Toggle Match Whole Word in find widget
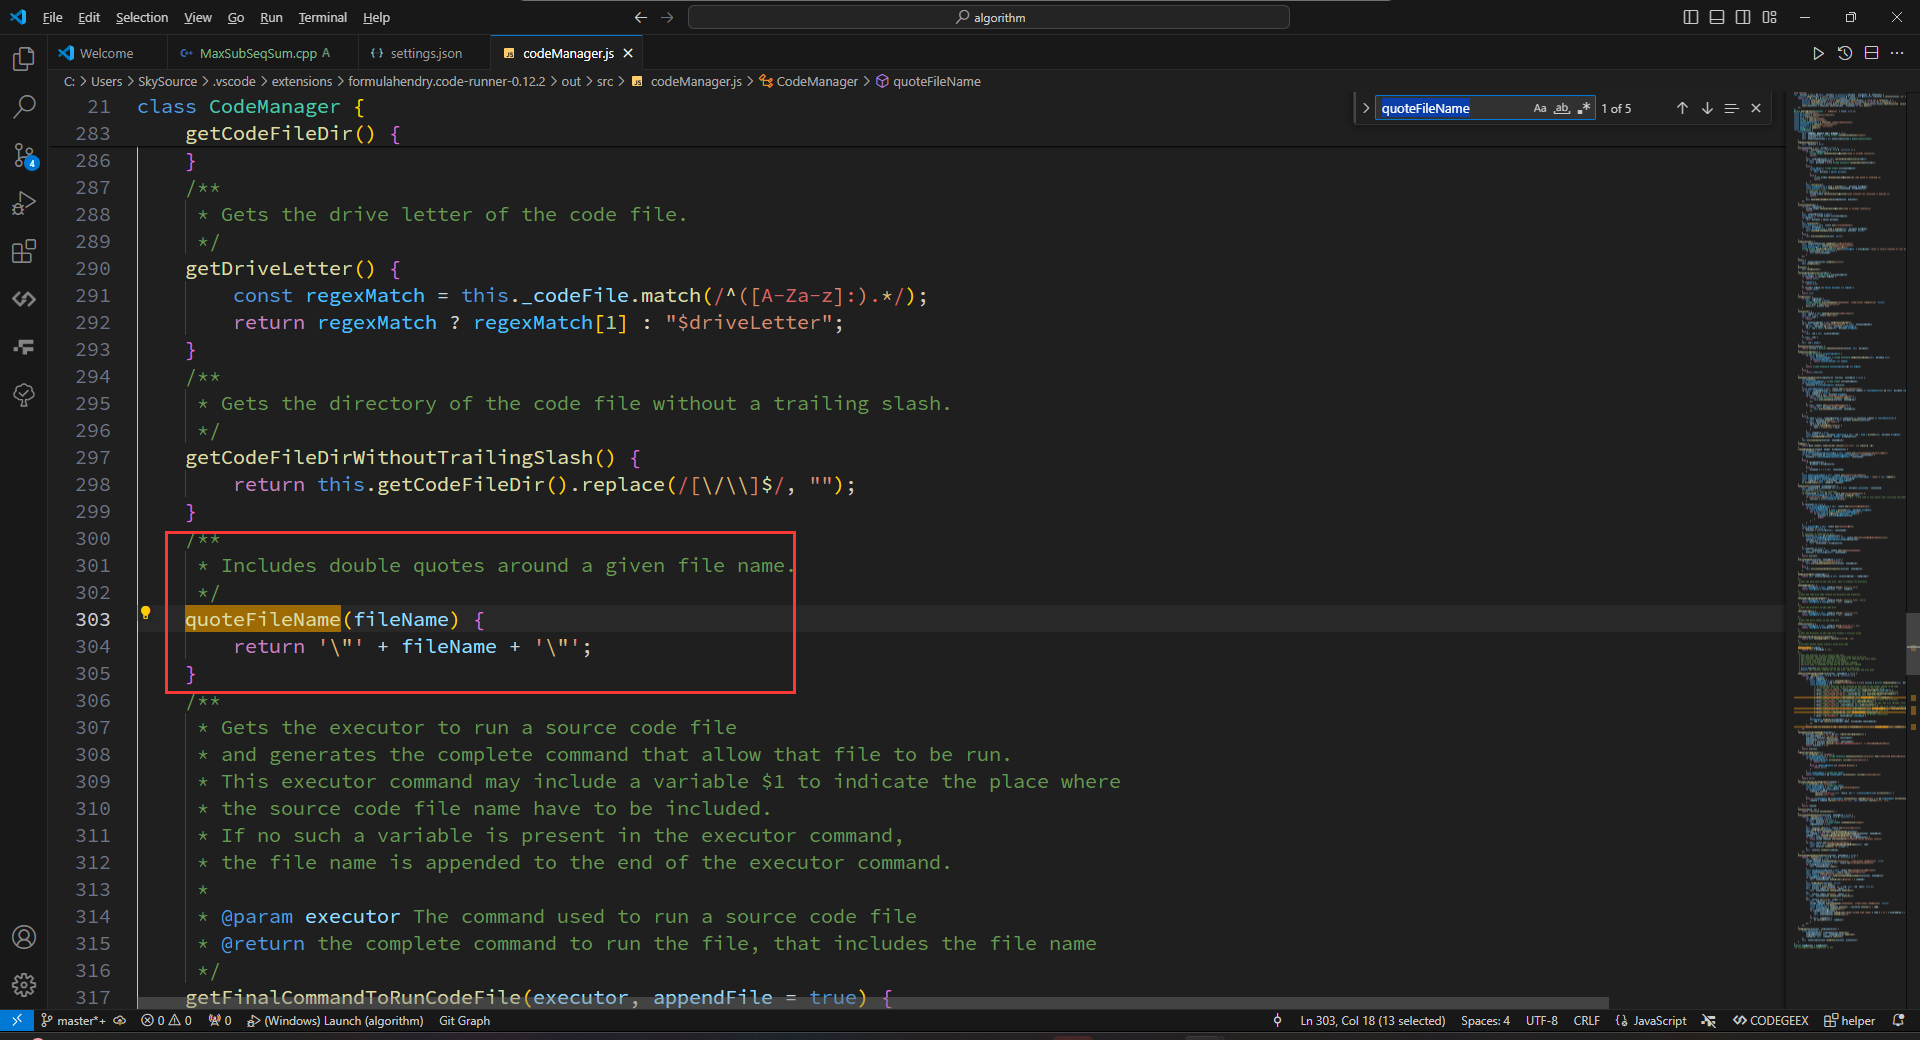Image resolution: width=1920 pixels, height=1040 pixels. [x=1562, y=108]
